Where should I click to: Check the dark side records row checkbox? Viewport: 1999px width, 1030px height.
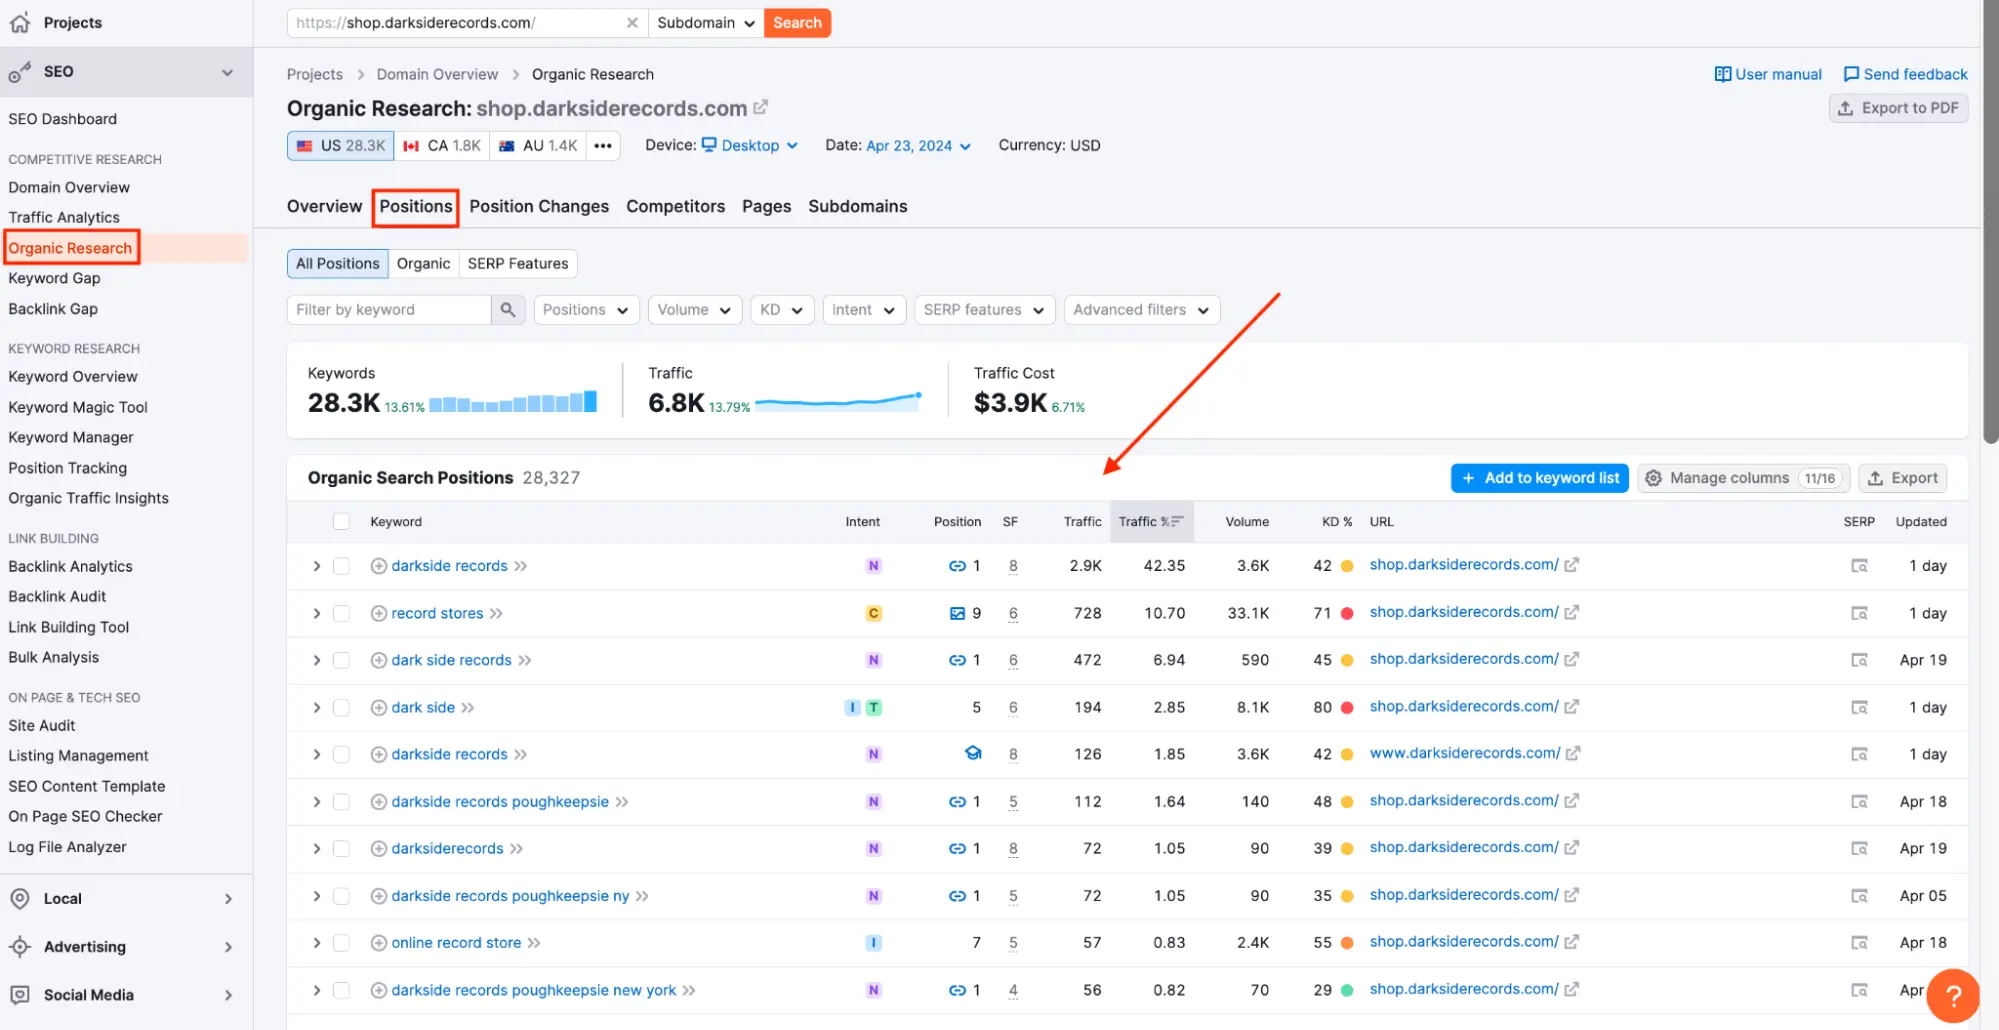point(341,660)
